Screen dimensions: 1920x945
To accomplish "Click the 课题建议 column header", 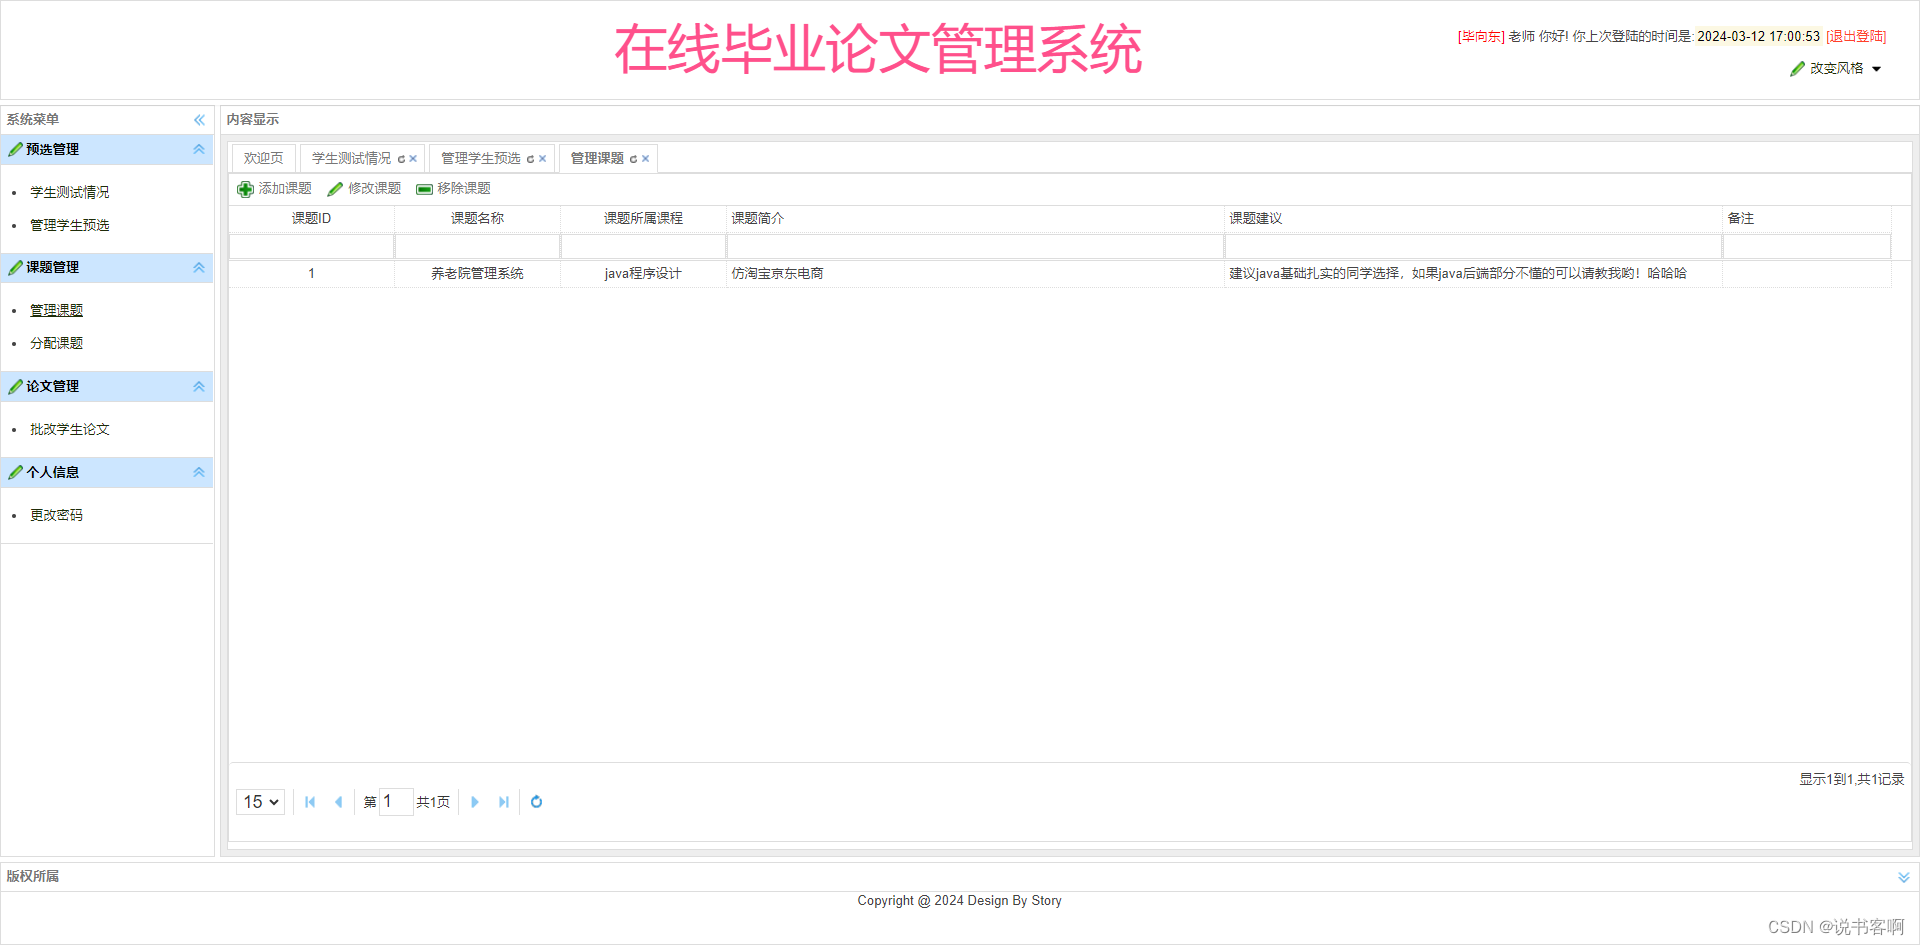I will tap(1473, 218).
